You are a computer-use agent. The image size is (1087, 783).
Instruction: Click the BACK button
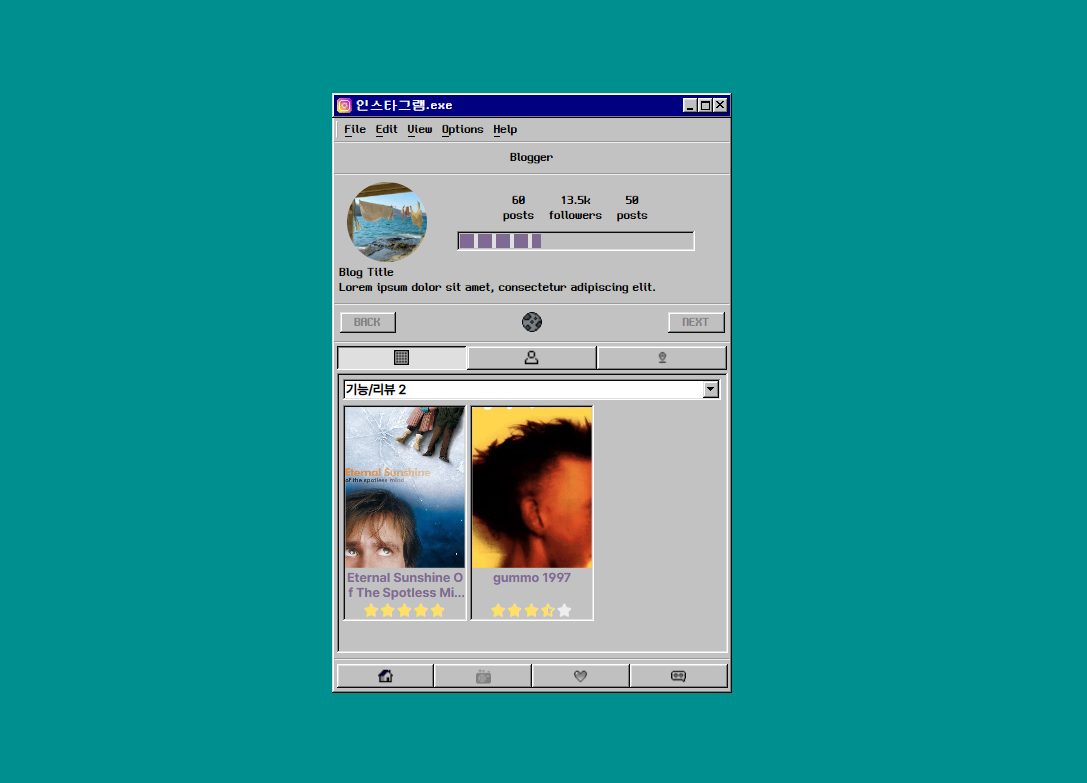(368, 322)
